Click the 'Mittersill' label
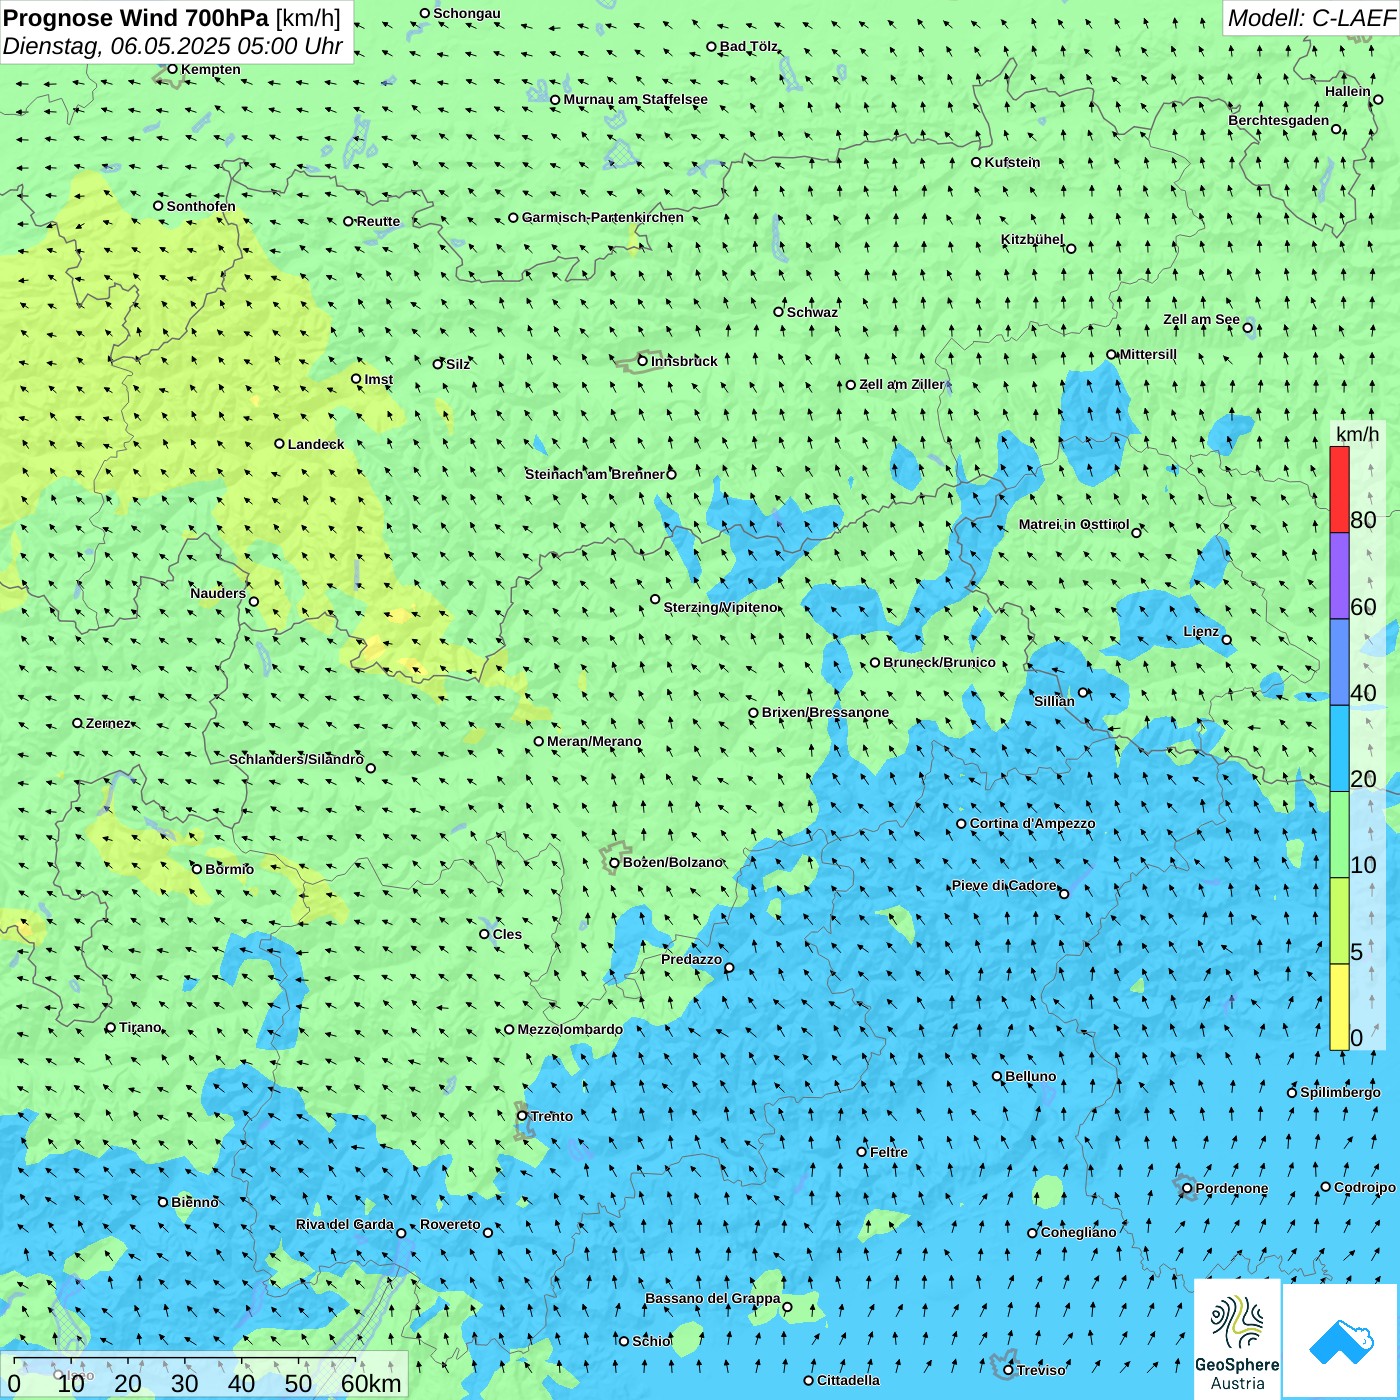The height and width of the screenshot is (1400, 1400). pos(1148,354)
